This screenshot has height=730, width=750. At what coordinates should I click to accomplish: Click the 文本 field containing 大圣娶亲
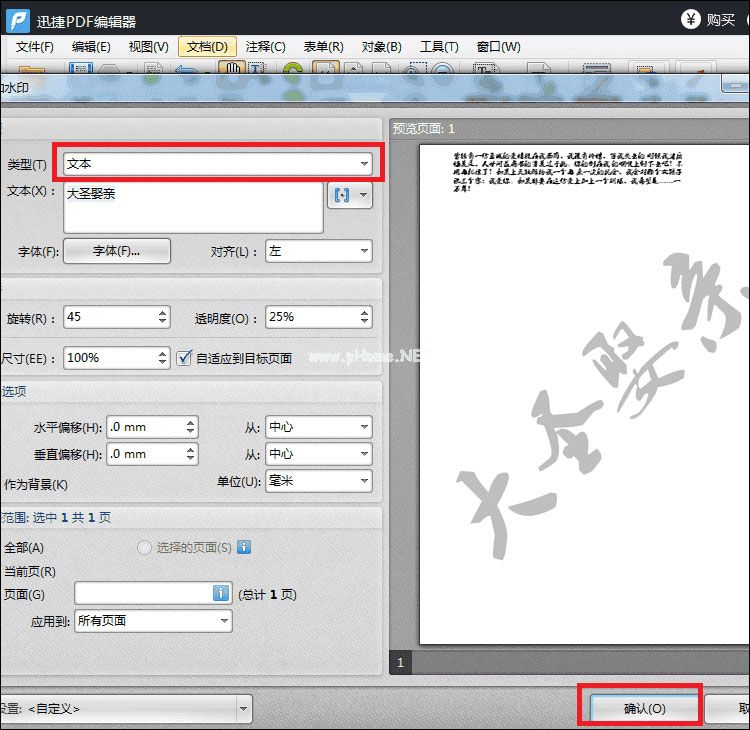(x=193, y=207)
